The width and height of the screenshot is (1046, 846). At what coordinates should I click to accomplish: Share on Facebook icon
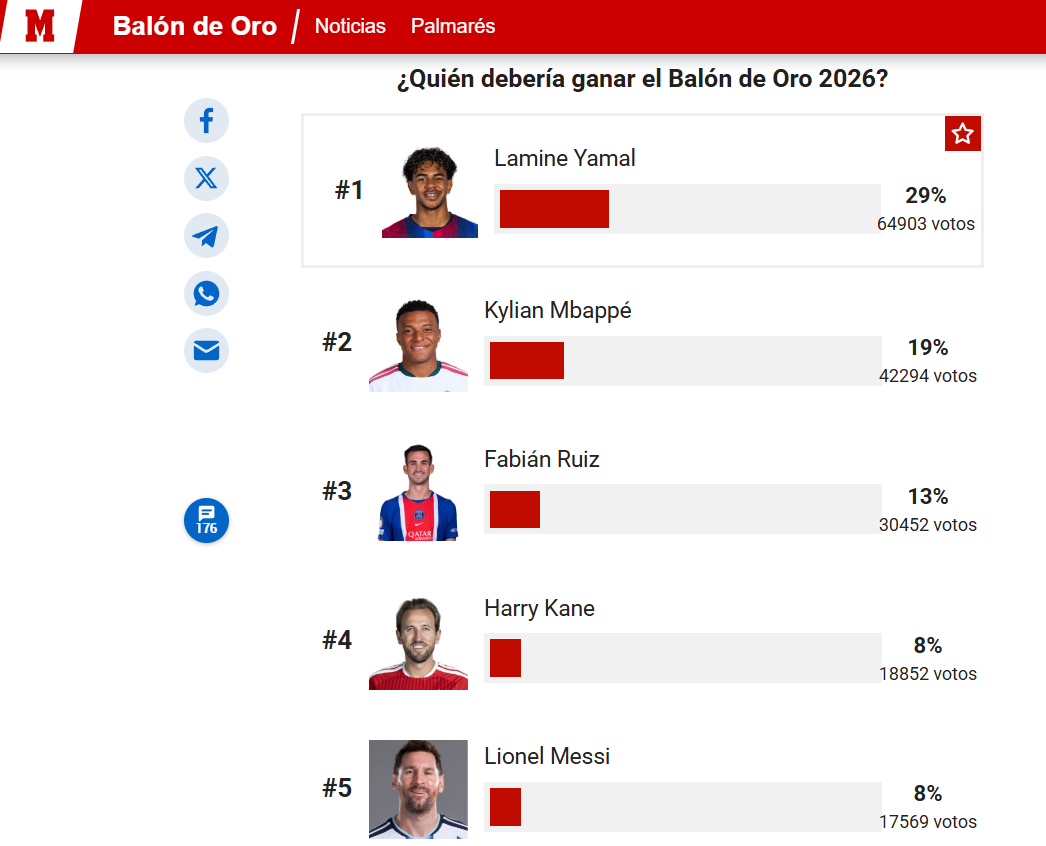[206, 121]
